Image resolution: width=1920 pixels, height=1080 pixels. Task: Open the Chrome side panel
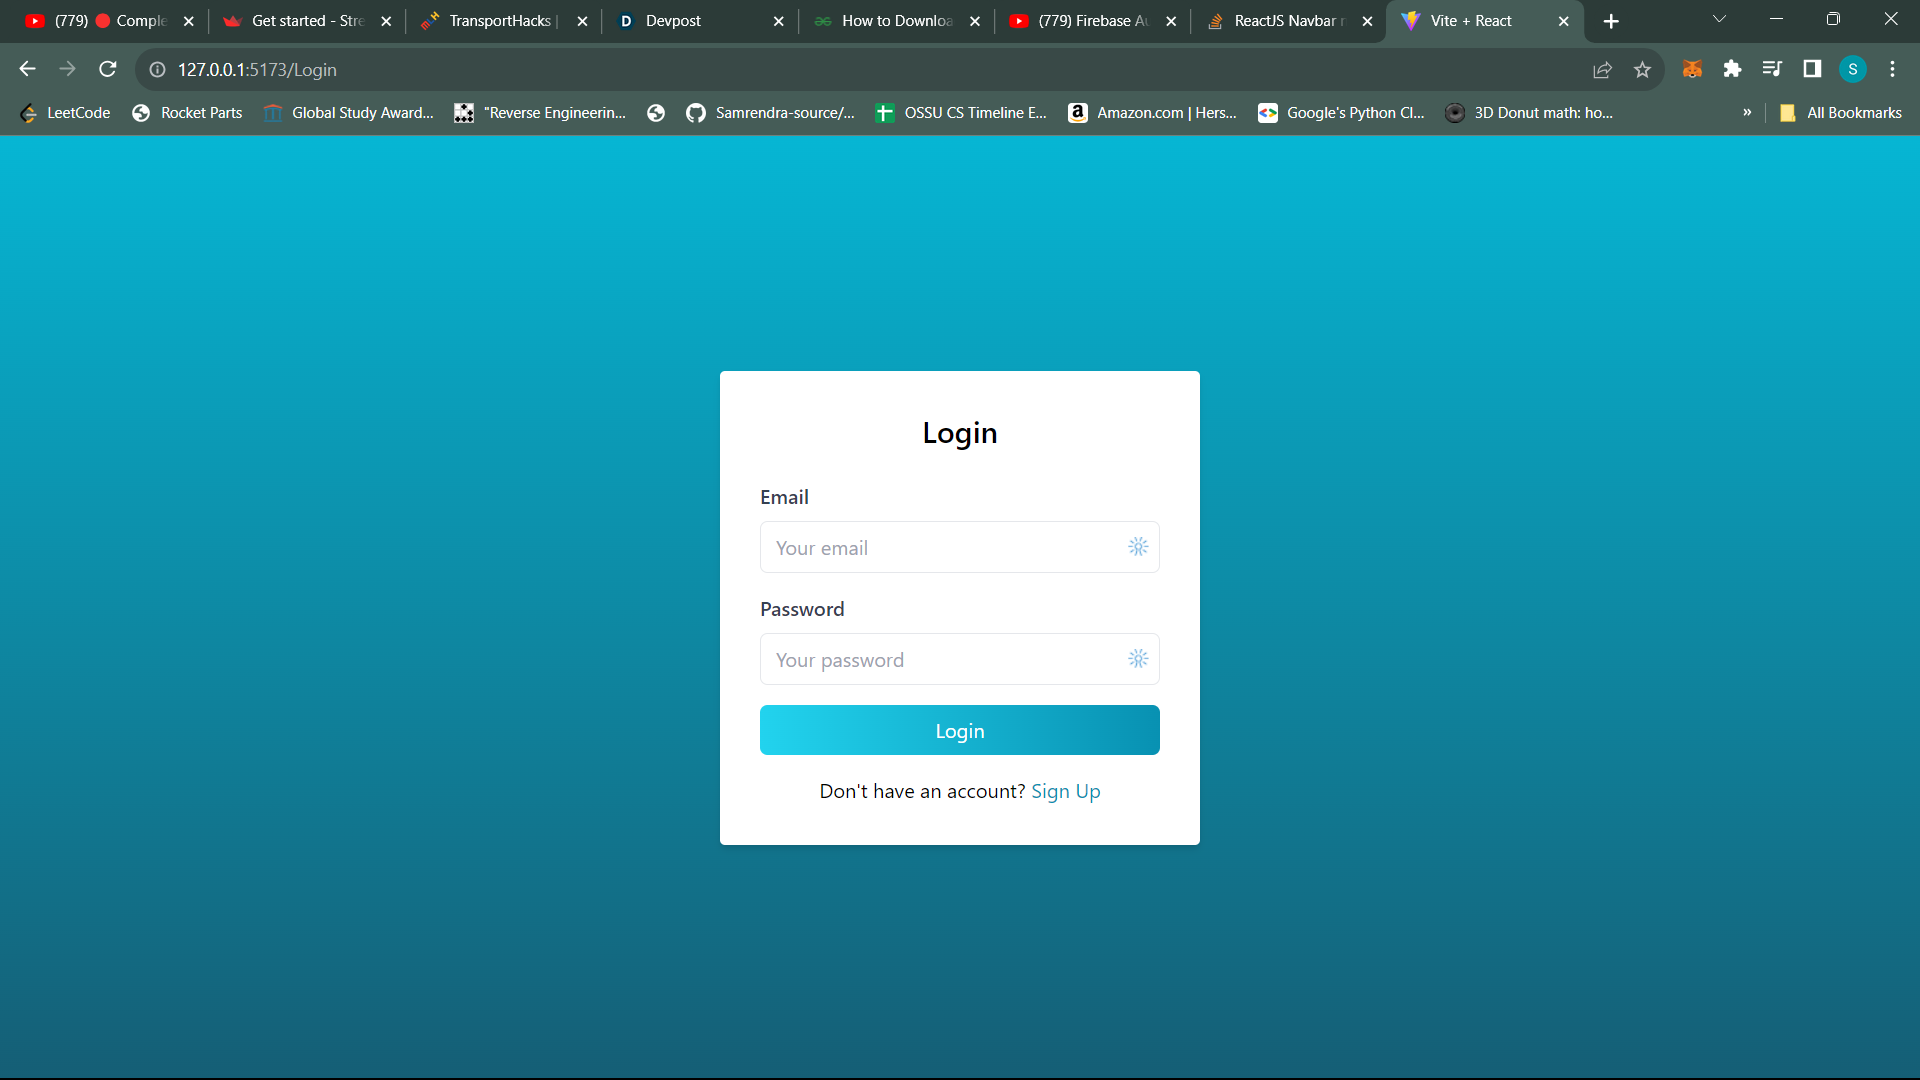(1812, 69)
